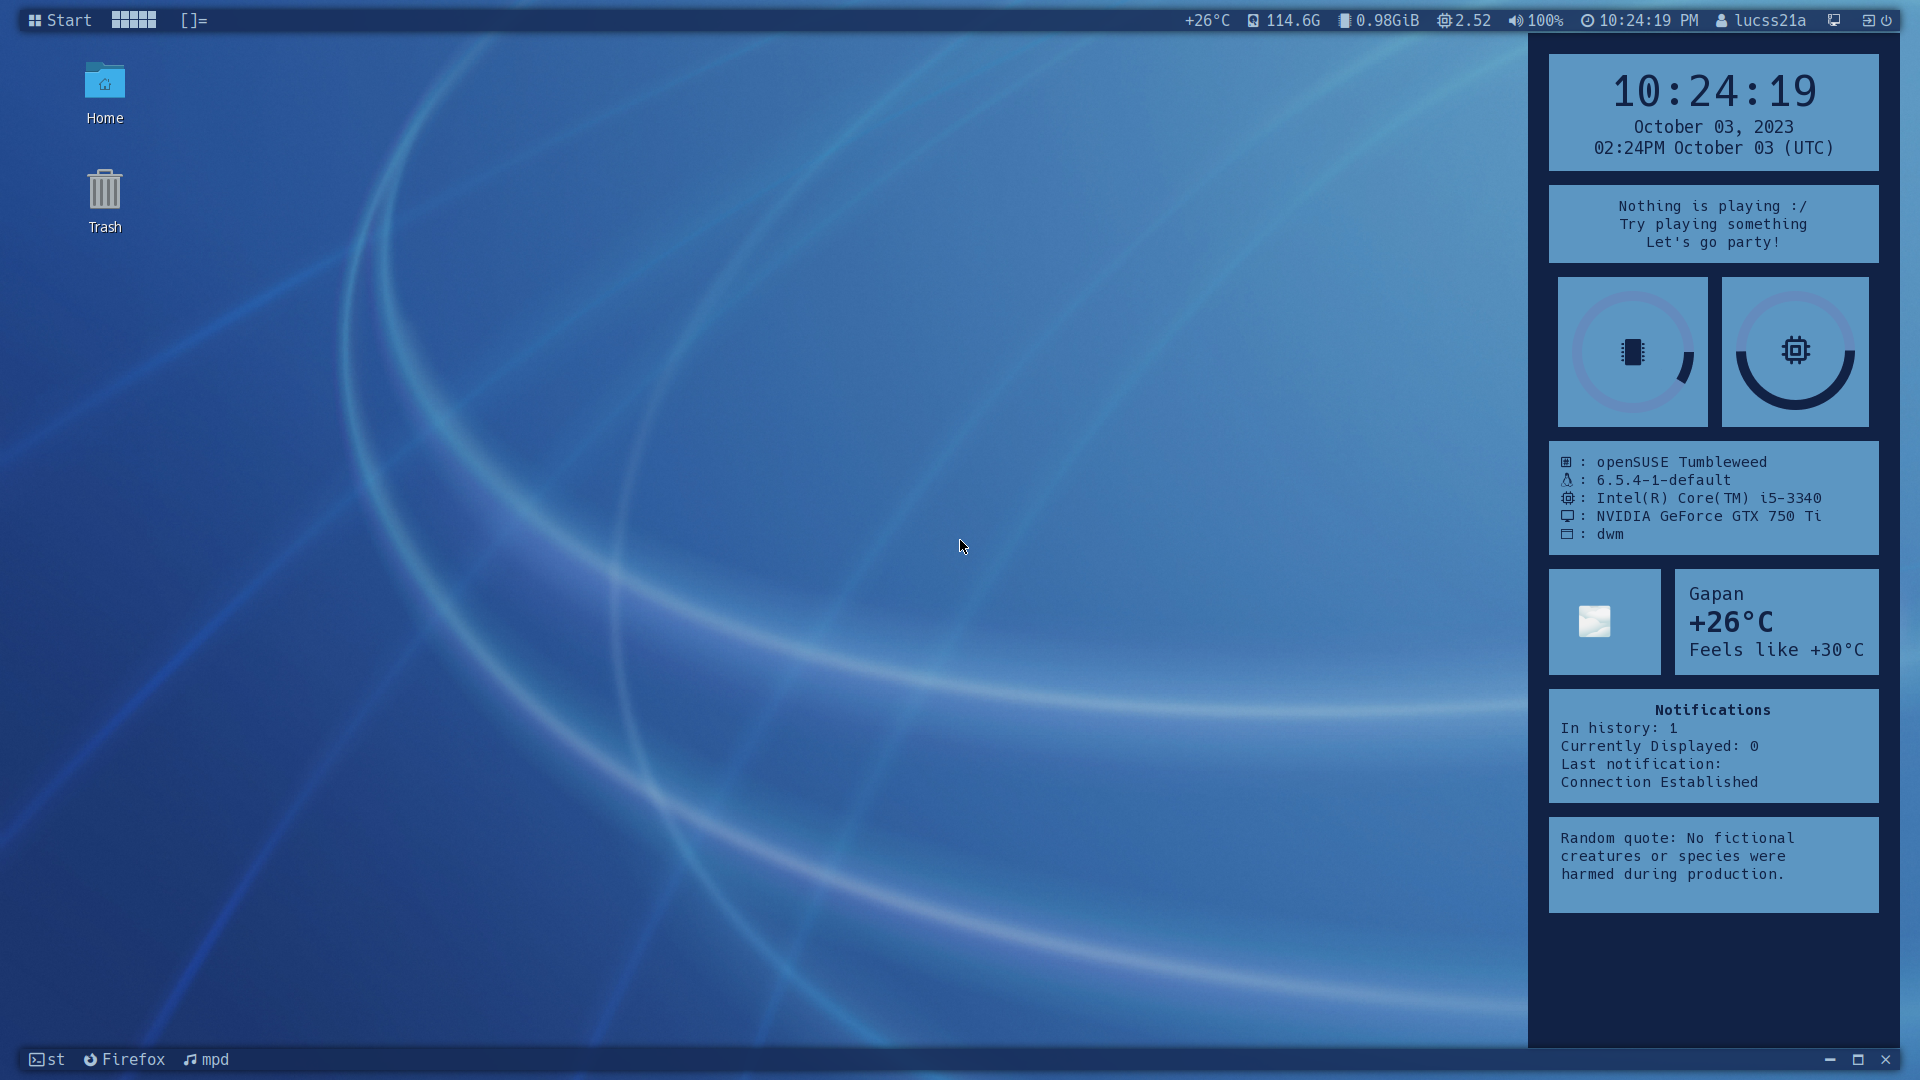Click the 'In history: 1' line
The height and width of the screenshot is (1080, 1920).
pos(1619,728)
